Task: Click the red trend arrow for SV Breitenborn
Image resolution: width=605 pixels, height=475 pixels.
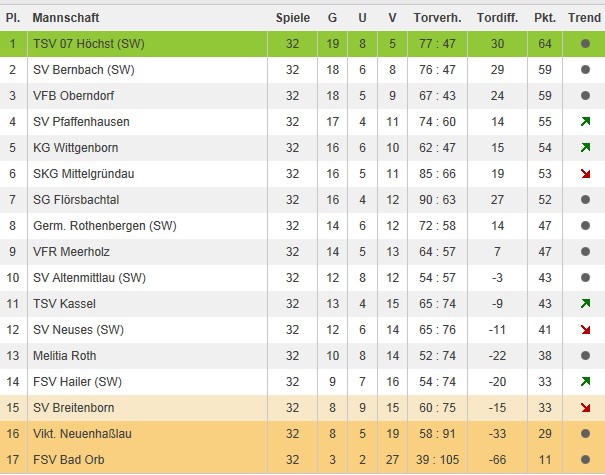Action: pos(584,407)
